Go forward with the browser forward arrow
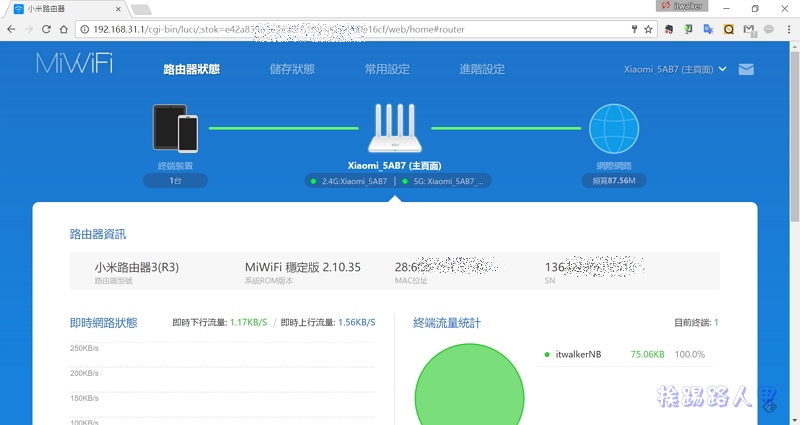 click(29, 29)
